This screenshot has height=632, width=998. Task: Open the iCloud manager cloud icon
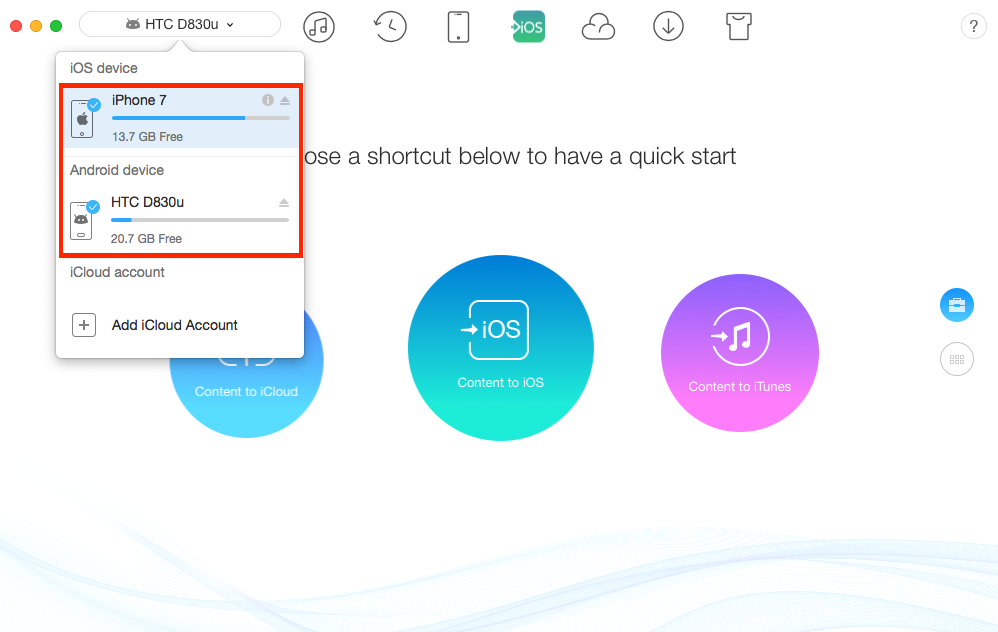pyautogui.click(x=598, y=27)
